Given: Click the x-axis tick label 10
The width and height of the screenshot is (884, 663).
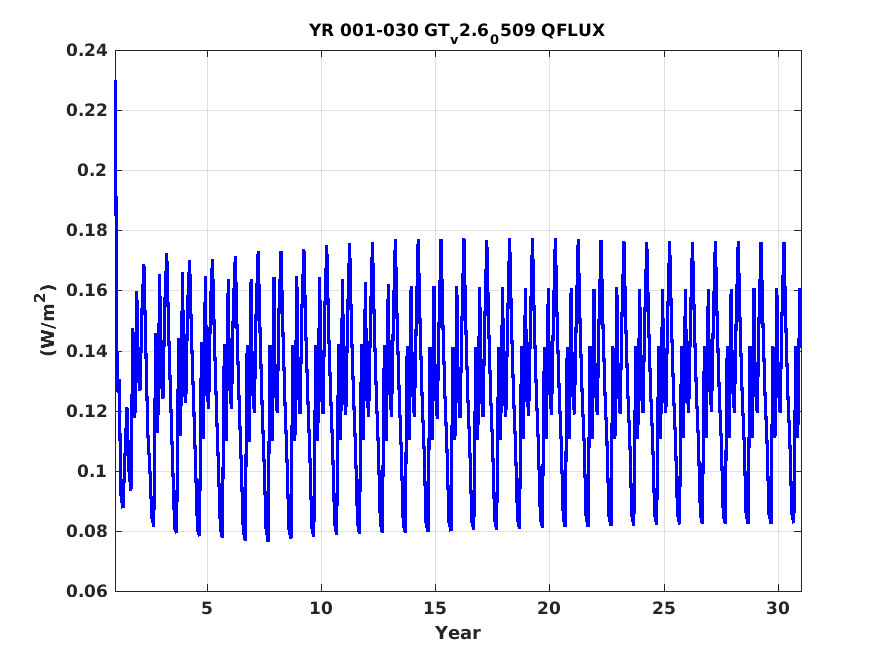Looking at the screenshot, I should click(321, 608).
